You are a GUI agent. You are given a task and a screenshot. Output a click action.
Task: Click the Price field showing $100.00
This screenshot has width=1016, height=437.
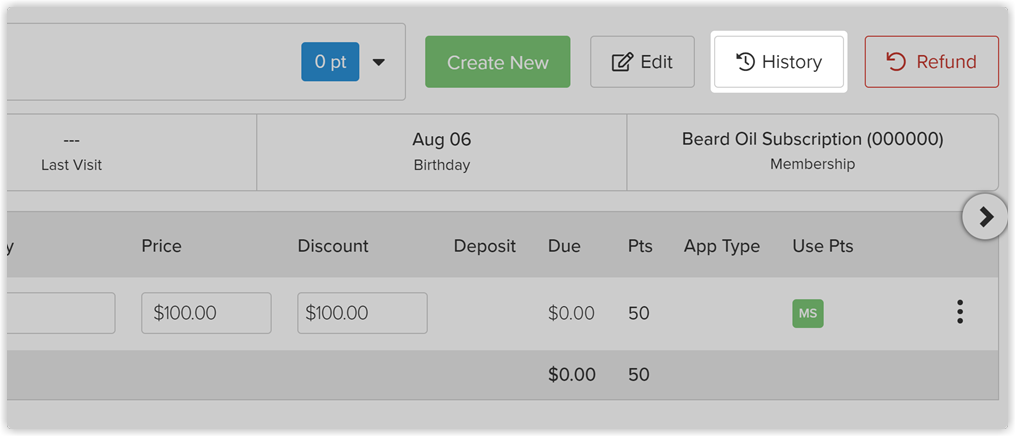tap(206, 313)
